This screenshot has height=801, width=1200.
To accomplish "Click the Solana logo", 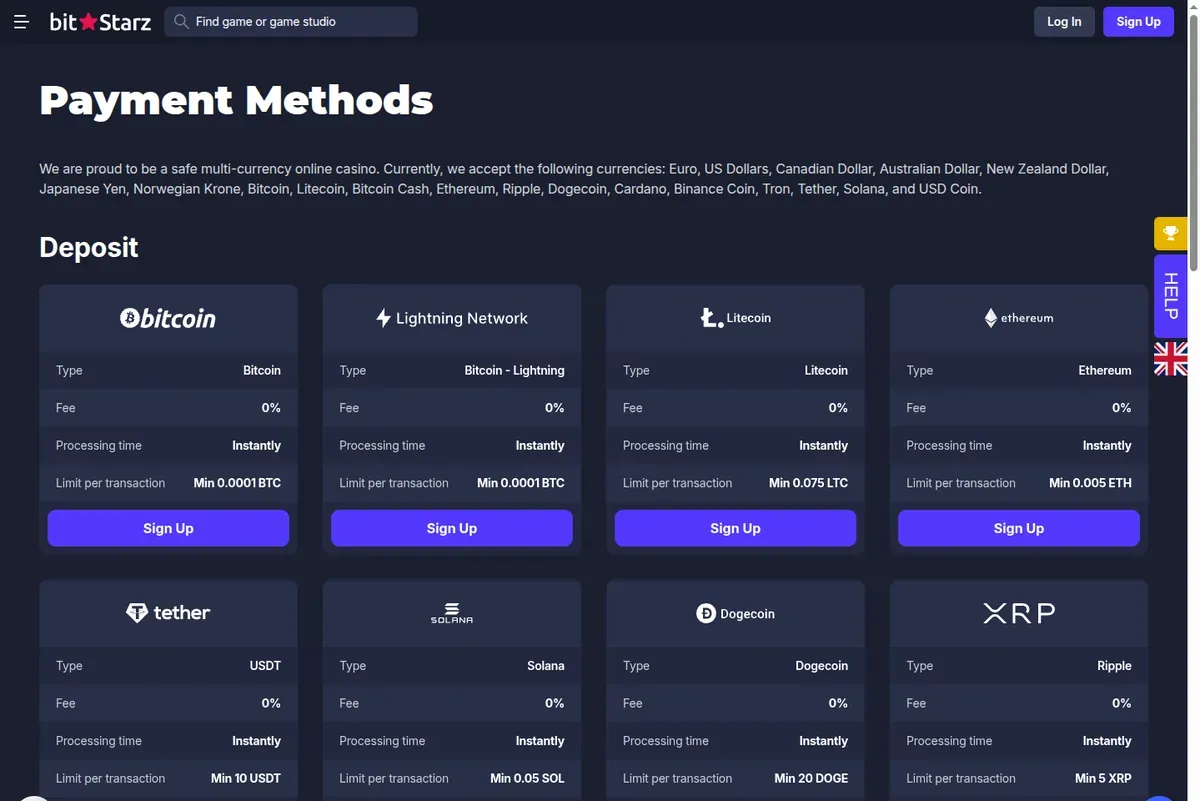I will click(452, 613).
